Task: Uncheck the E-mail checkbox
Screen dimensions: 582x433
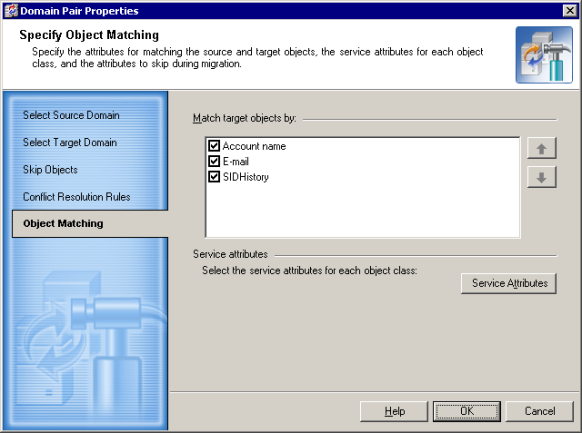Action: 214,161
